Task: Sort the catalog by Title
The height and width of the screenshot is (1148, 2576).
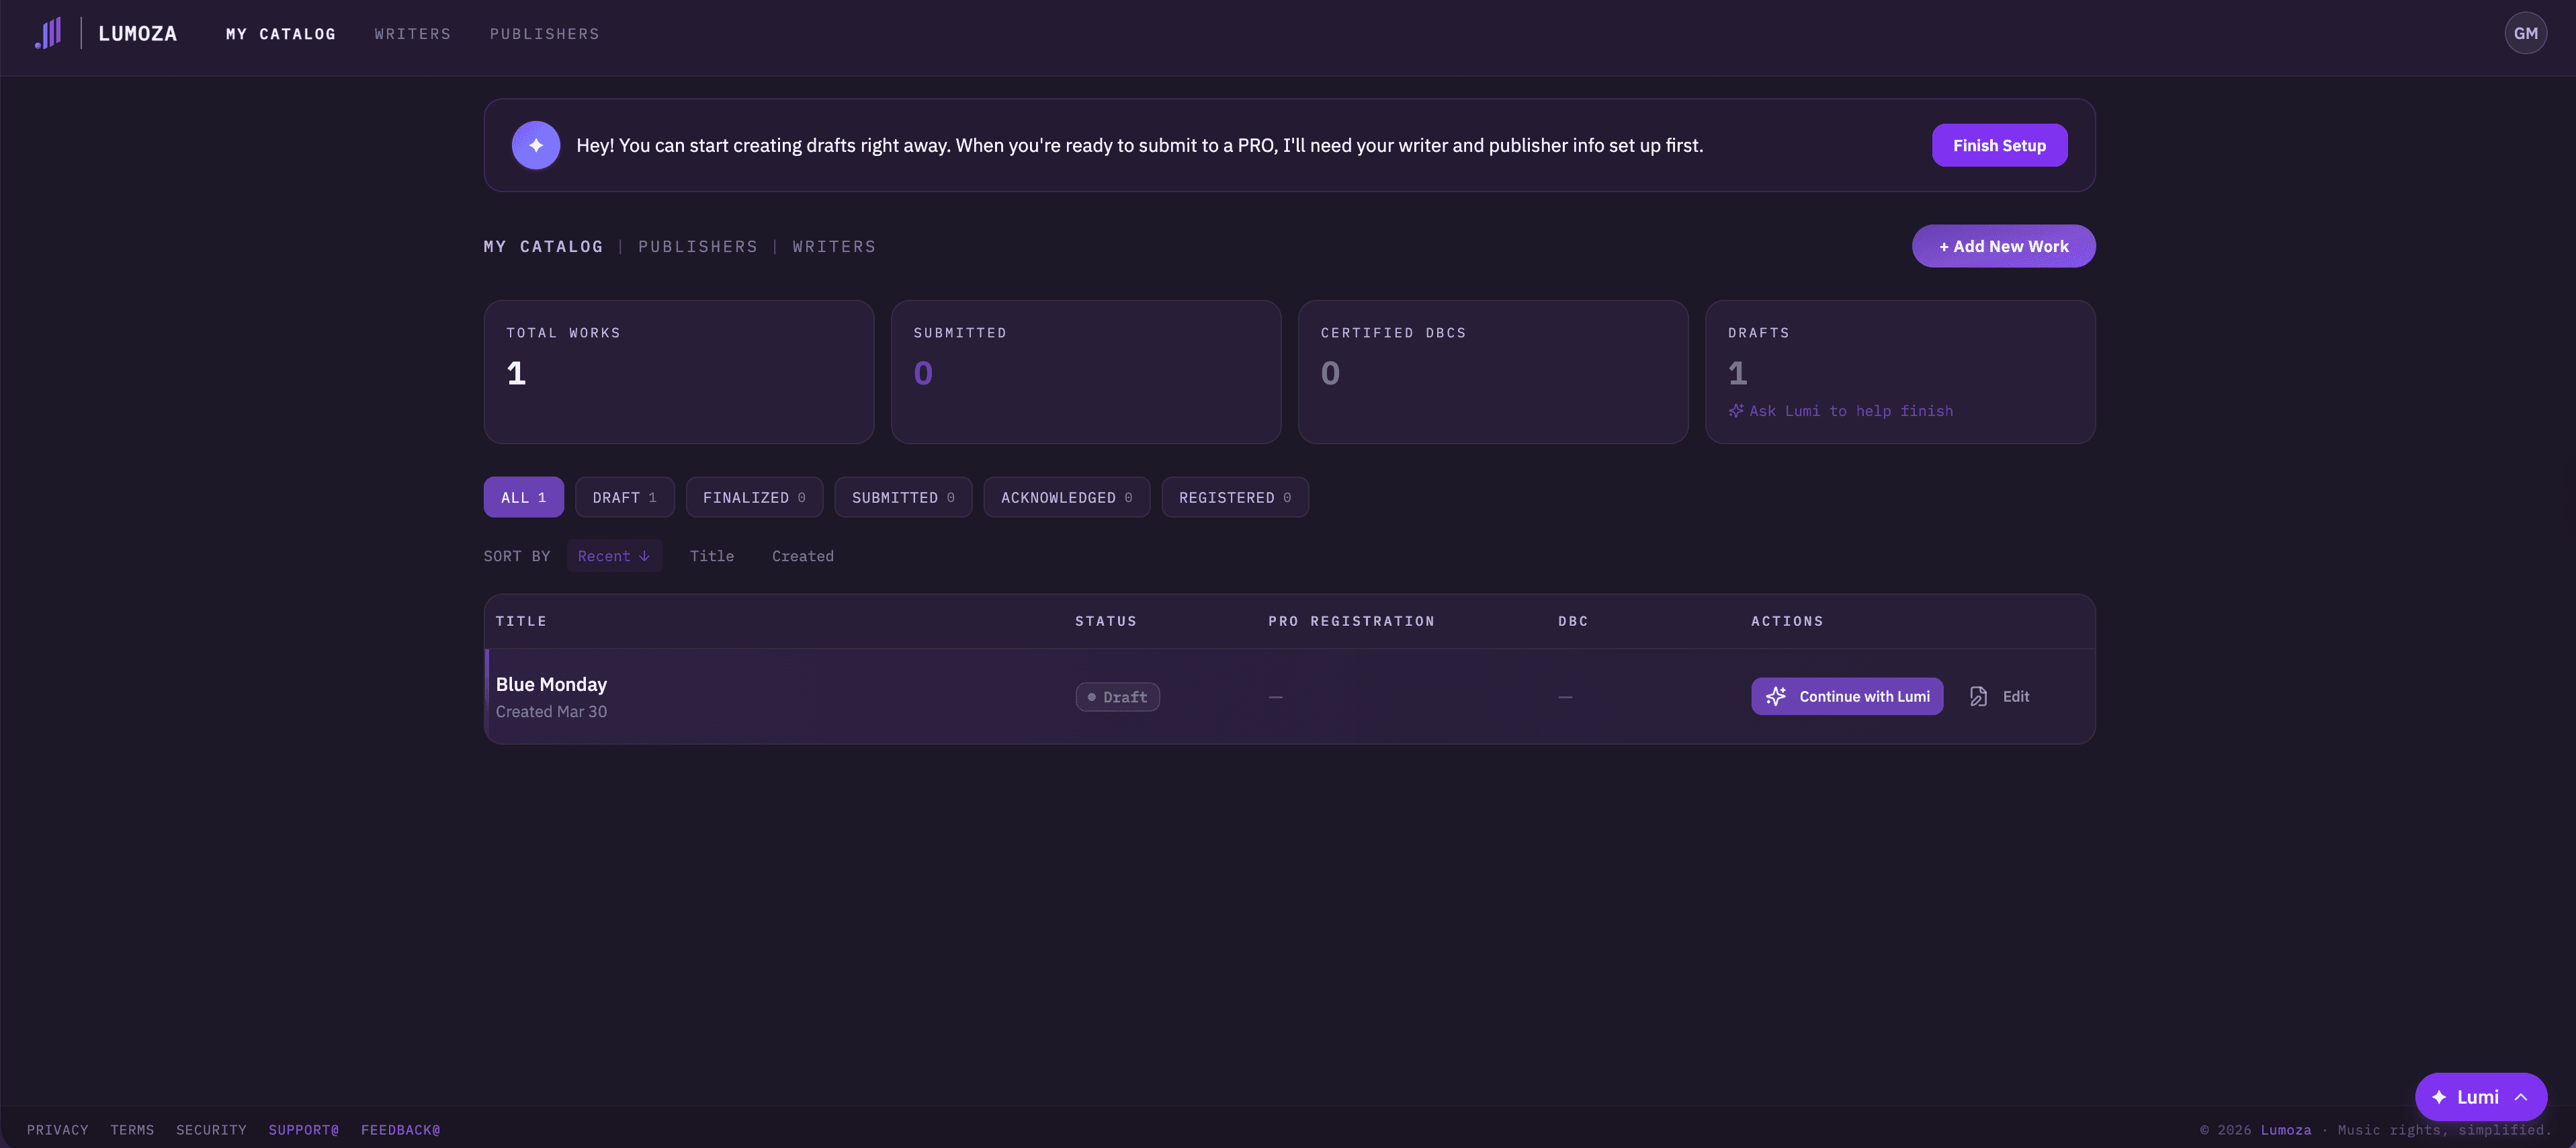Action: 711,556
